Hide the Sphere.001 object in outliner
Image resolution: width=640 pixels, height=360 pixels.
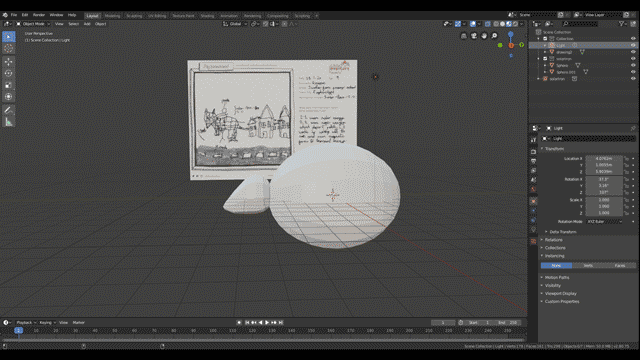click(x=633, y=72)
